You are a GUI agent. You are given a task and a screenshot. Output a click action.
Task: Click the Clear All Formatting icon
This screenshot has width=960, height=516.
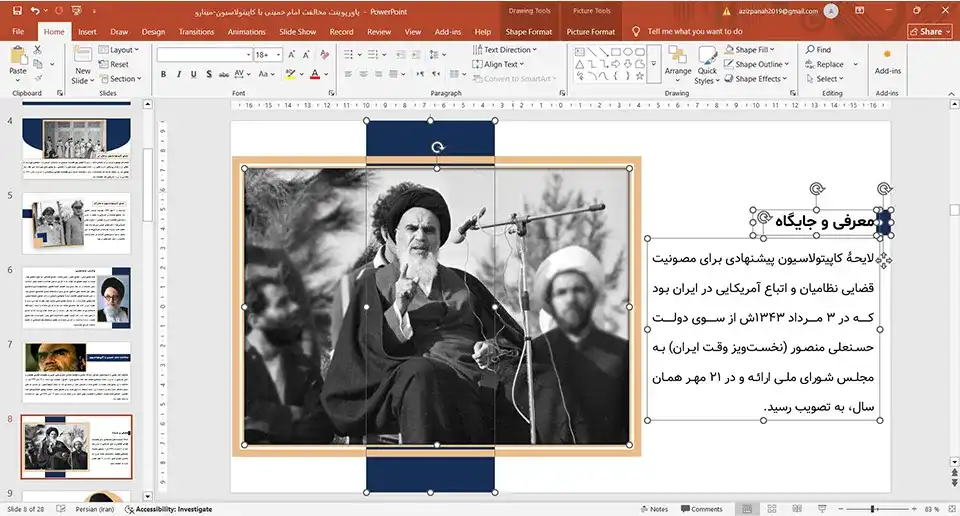(x=324, y=54)
